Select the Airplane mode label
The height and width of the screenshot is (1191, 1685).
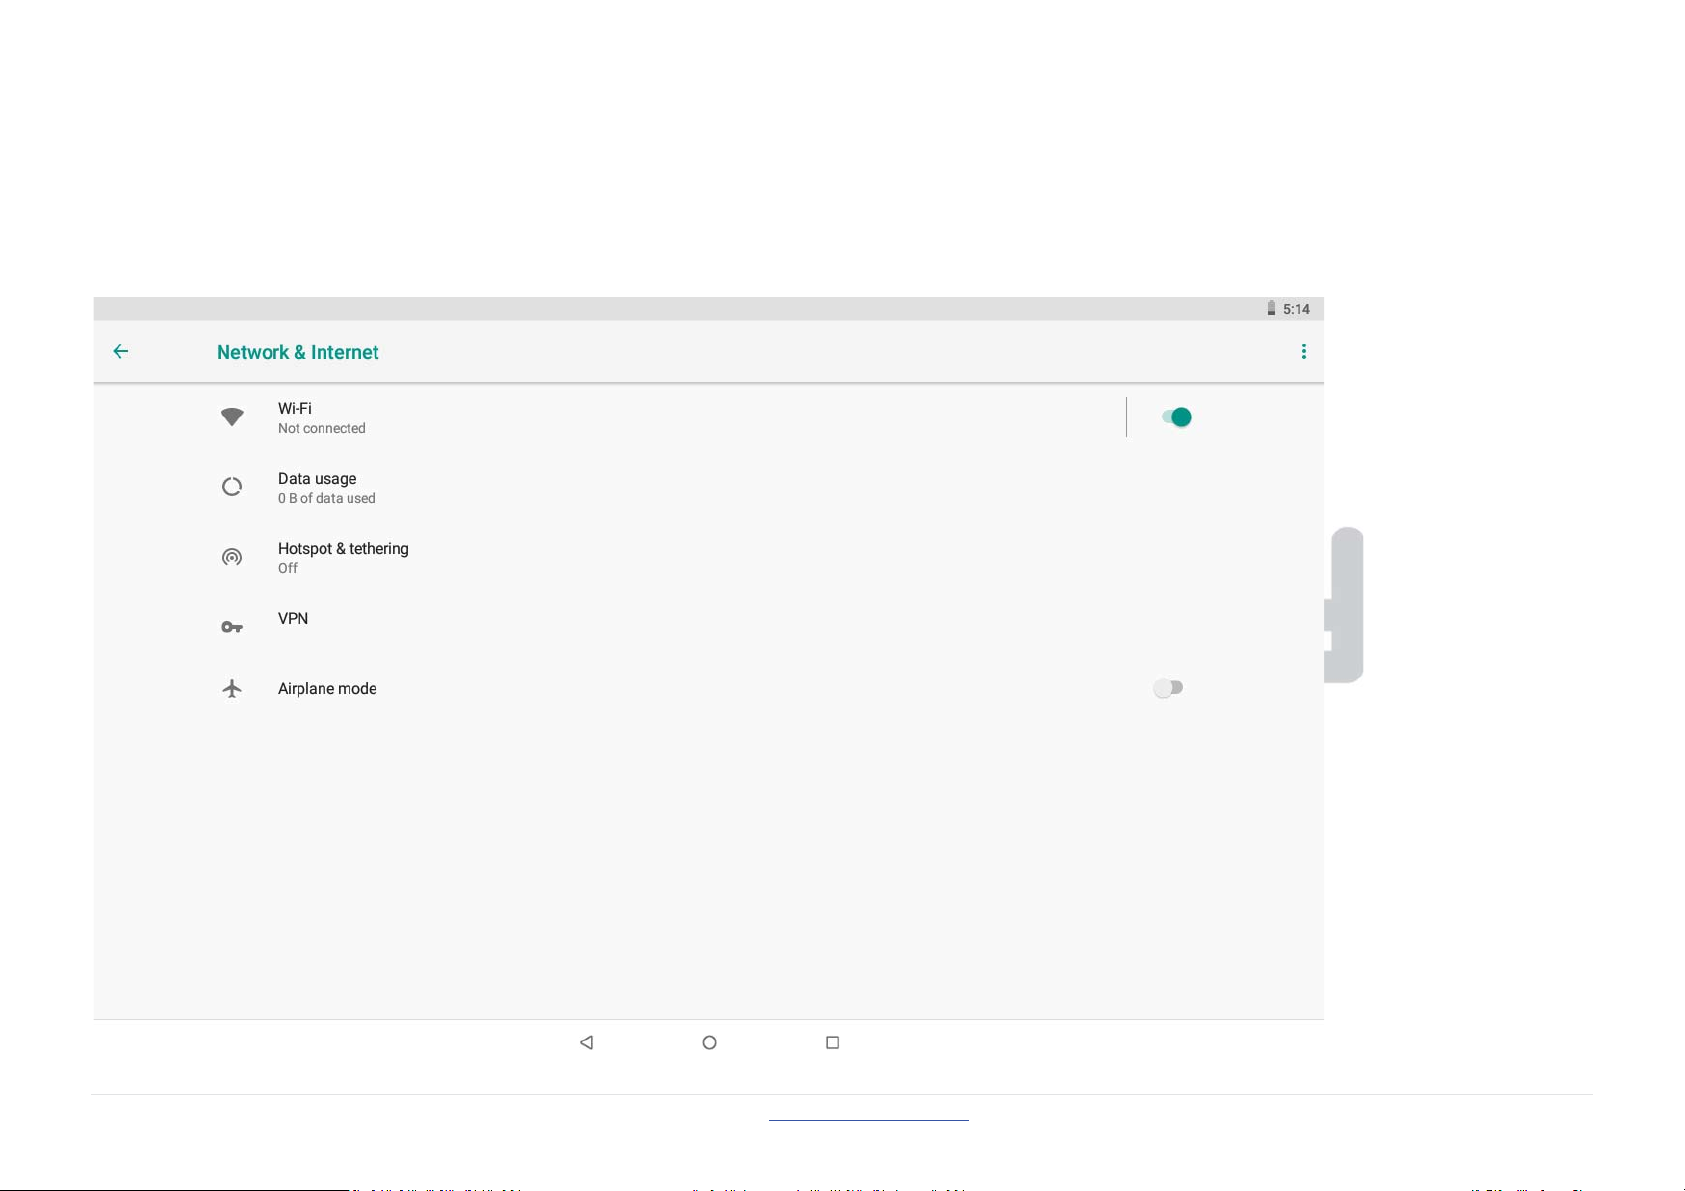pos(327,688)
